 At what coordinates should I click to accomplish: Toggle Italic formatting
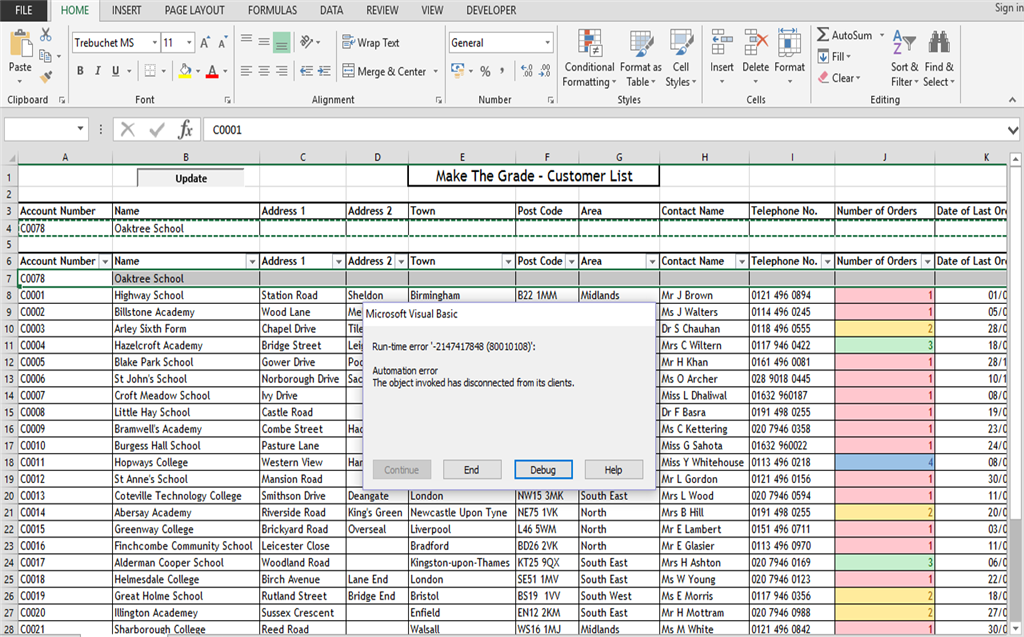97,71
